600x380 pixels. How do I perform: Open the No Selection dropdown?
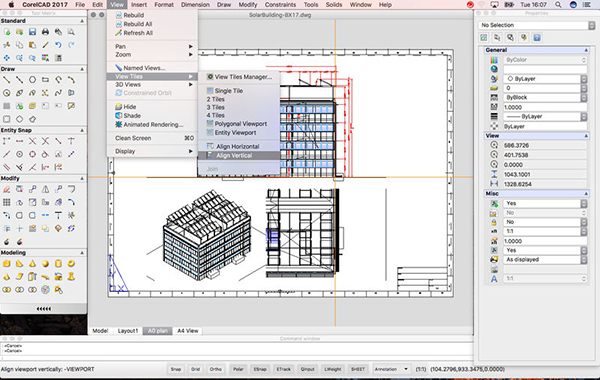point(536,25)
